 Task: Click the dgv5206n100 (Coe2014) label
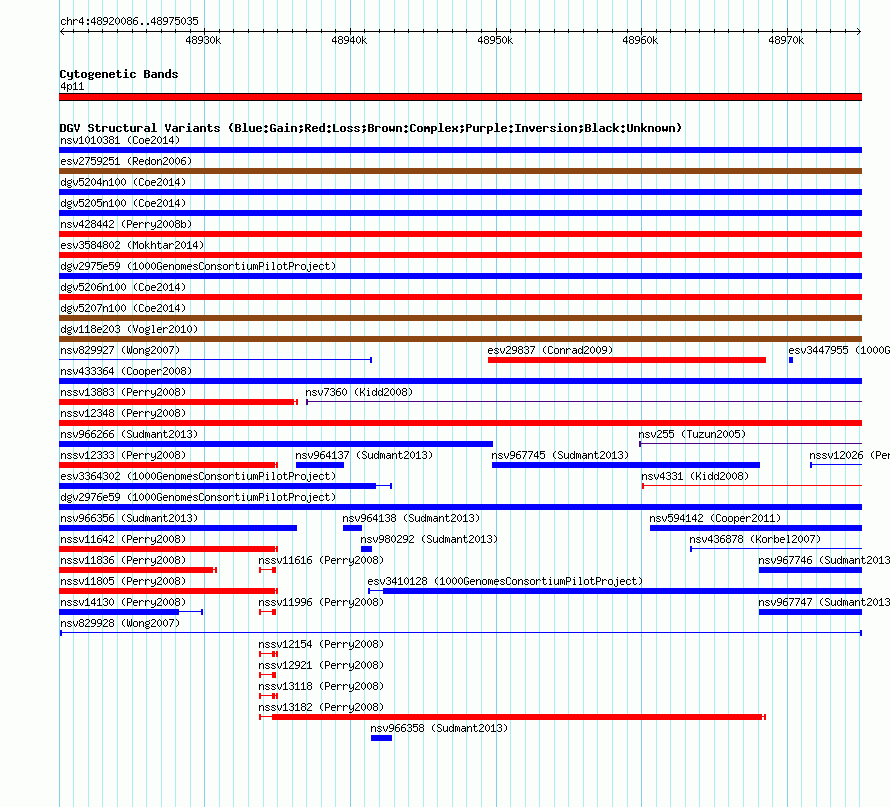[123, 287]
